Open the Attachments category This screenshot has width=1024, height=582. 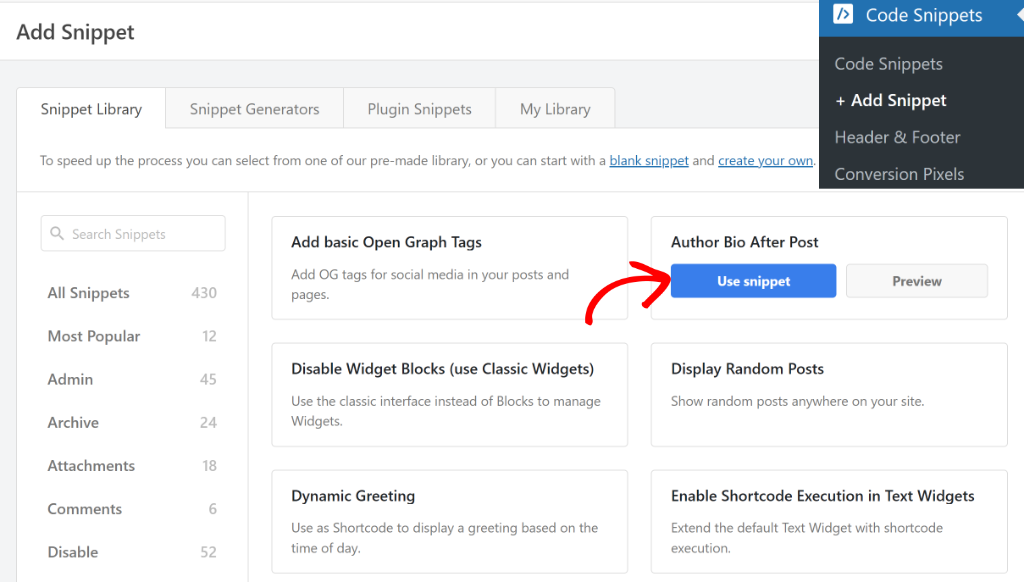click(91, 465)
